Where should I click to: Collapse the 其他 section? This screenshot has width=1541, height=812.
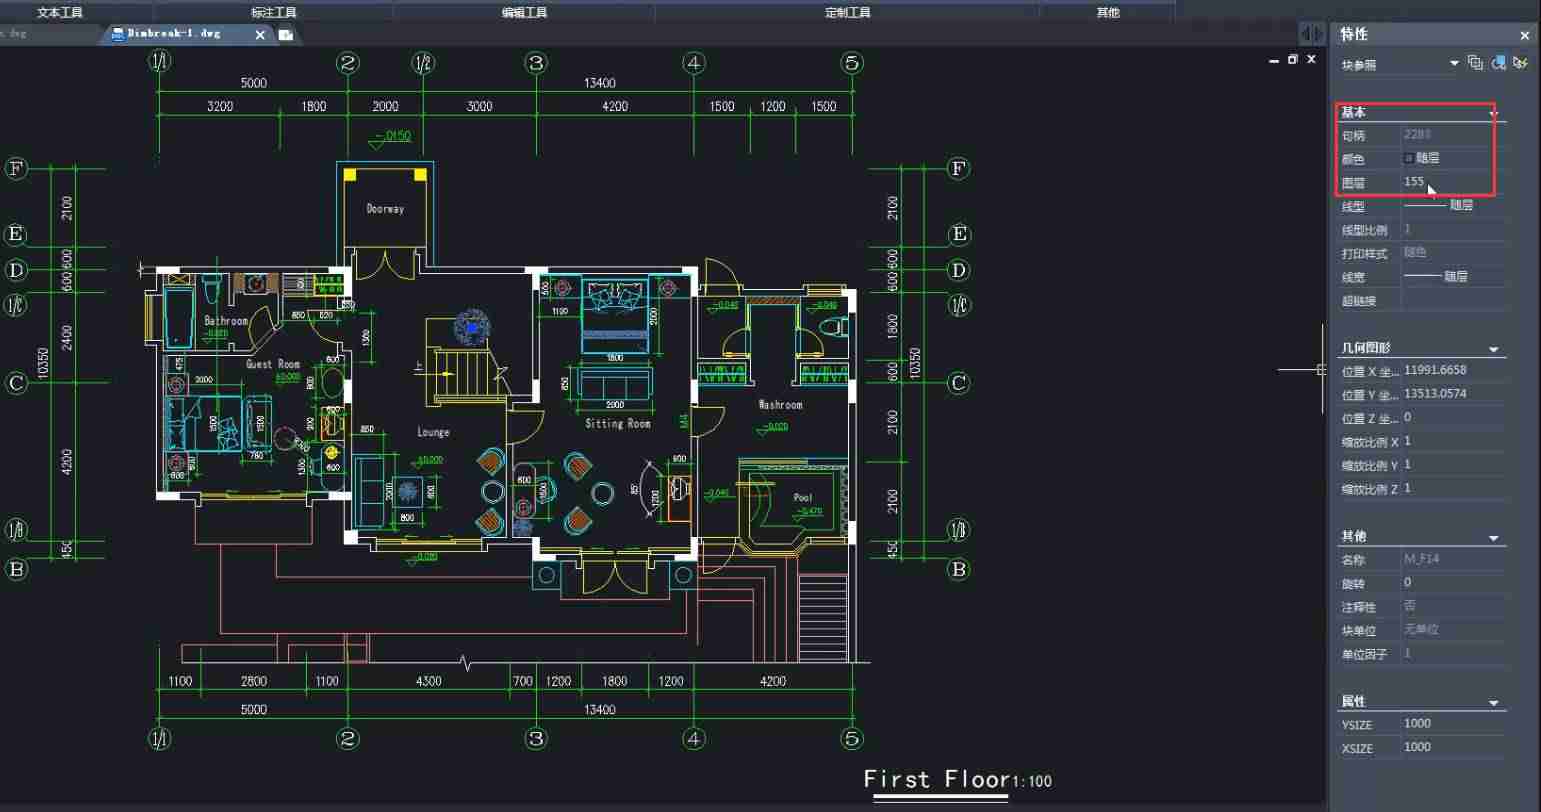click(x=1494, y=538)
